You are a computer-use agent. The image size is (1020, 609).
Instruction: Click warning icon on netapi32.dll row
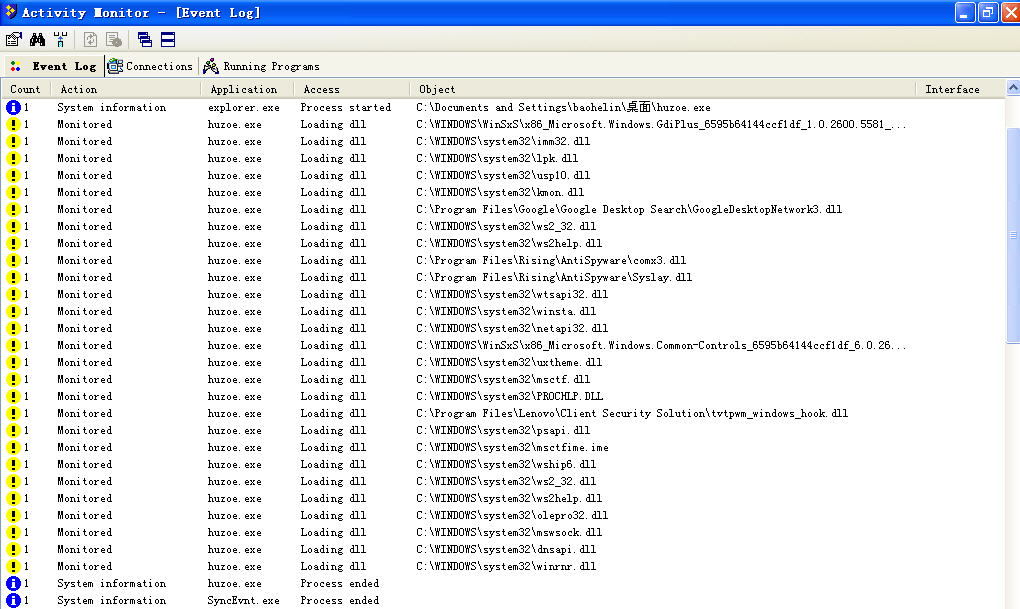tap(13, 329)
